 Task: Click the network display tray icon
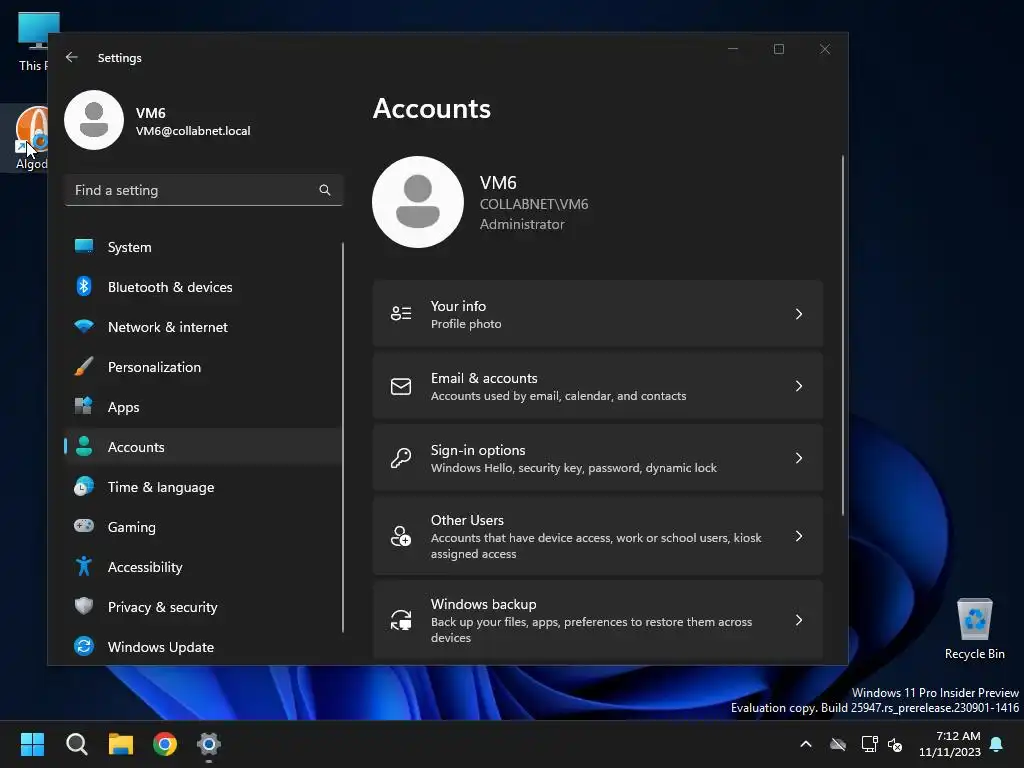(869, 744)
